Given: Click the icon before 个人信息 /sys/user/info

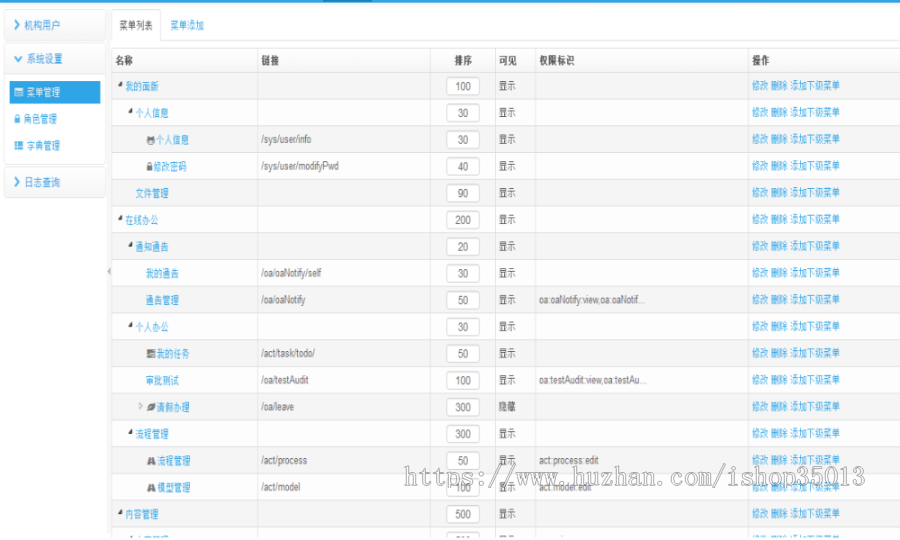Looking at the screenshot, I should [150, 140].
